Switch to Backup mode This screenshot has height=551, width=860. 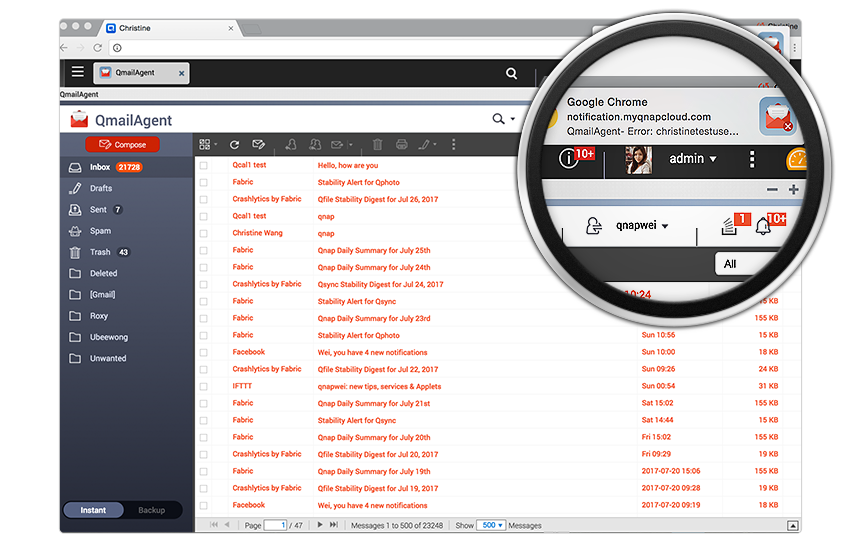(x=151, y=510)
